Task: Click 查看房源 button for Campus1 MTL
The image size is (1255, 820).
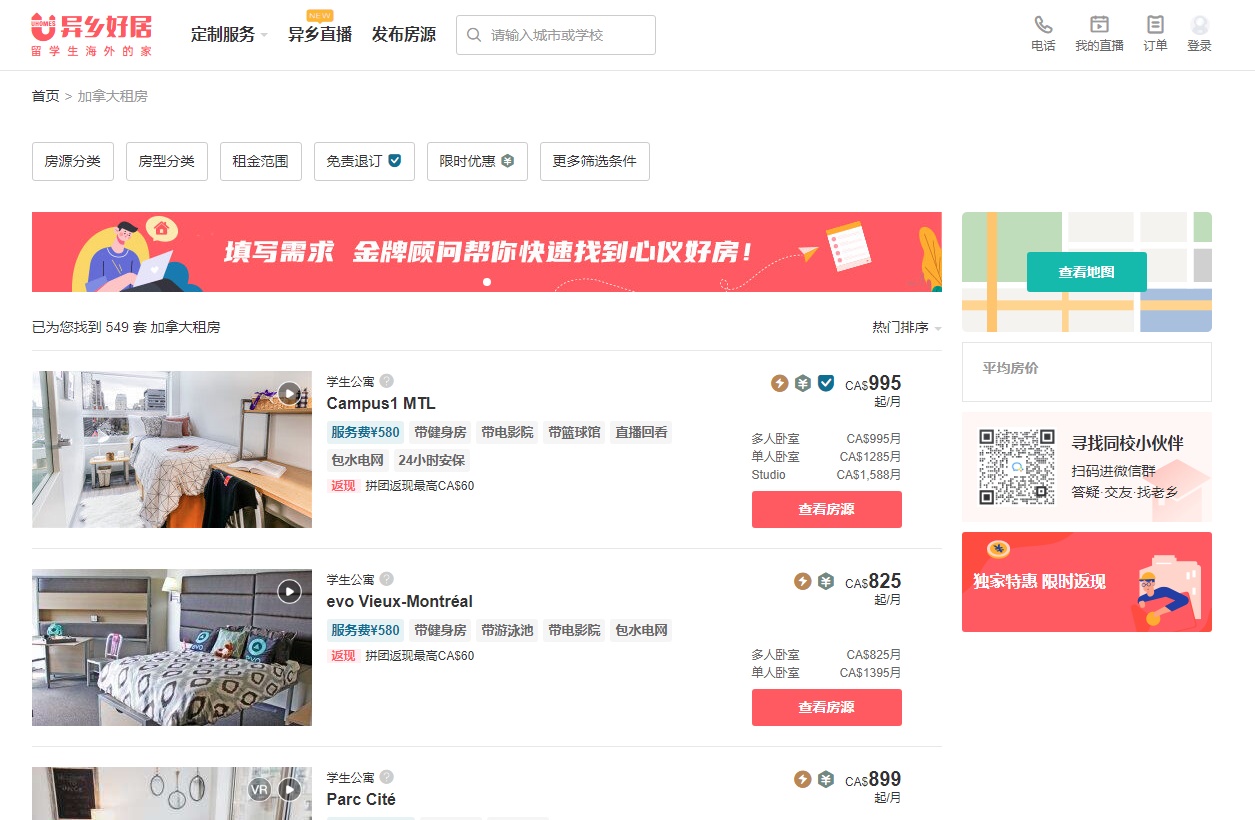Action: (x=826, y=509)
